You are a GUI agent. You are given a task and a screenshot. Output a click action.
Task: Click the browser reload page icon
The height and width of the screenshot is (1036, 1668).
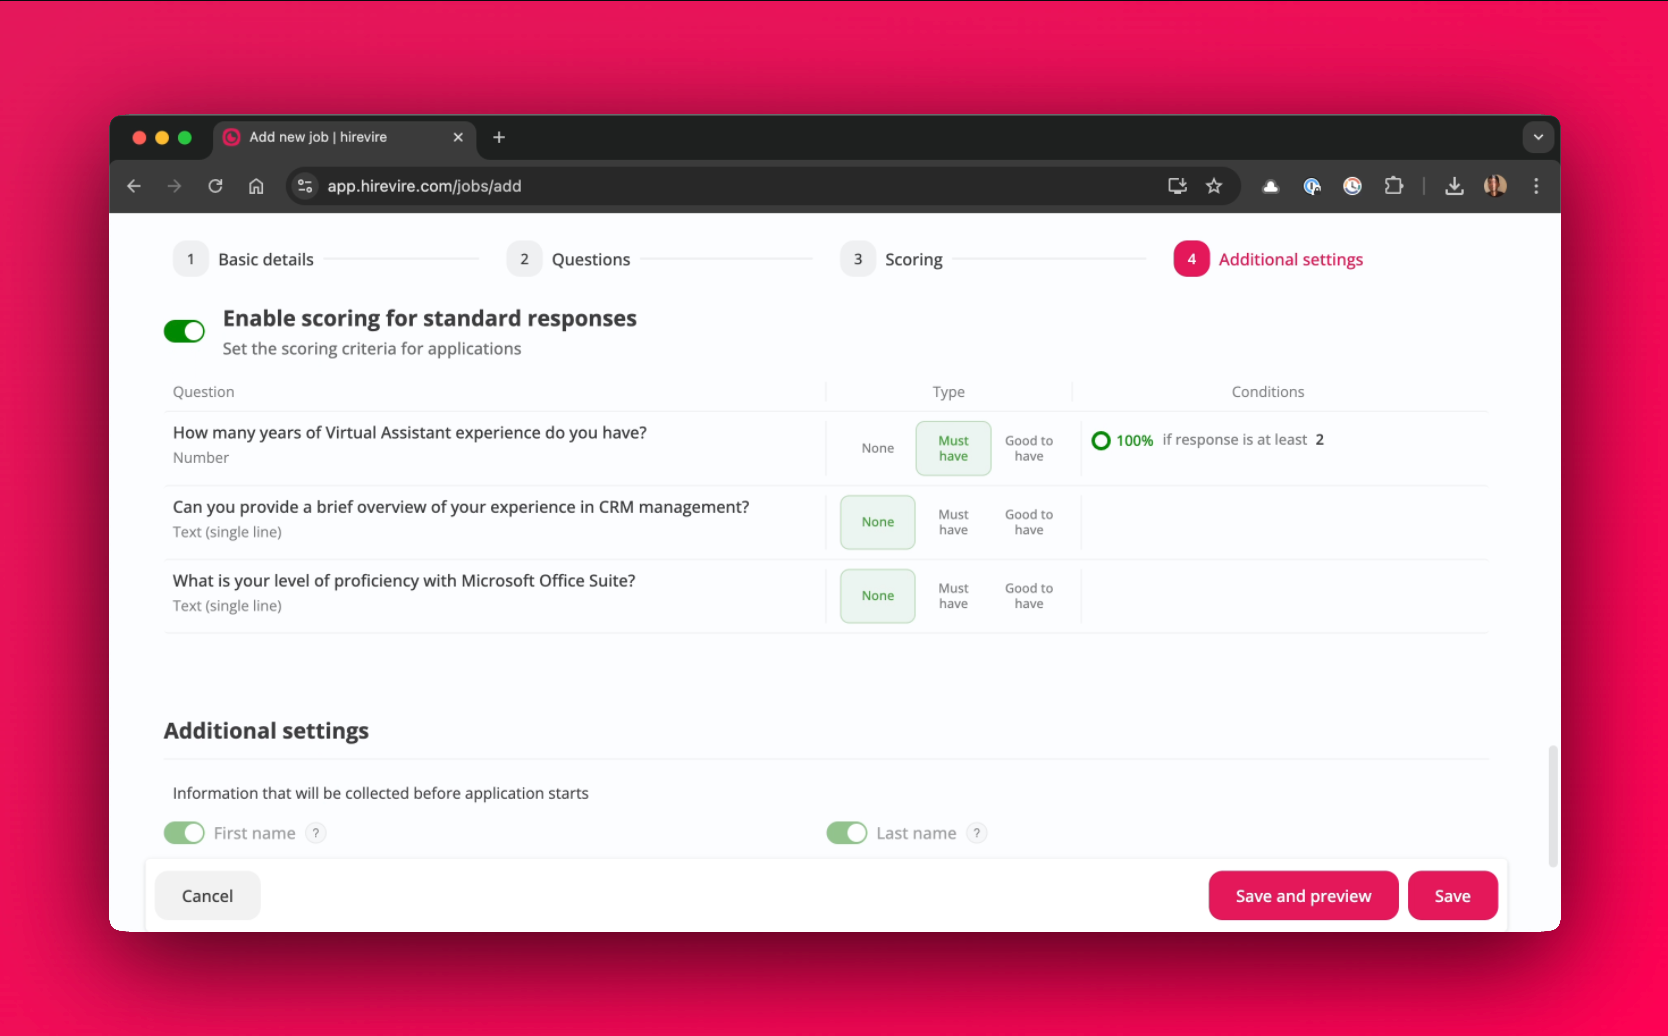(x=215, y=186)
